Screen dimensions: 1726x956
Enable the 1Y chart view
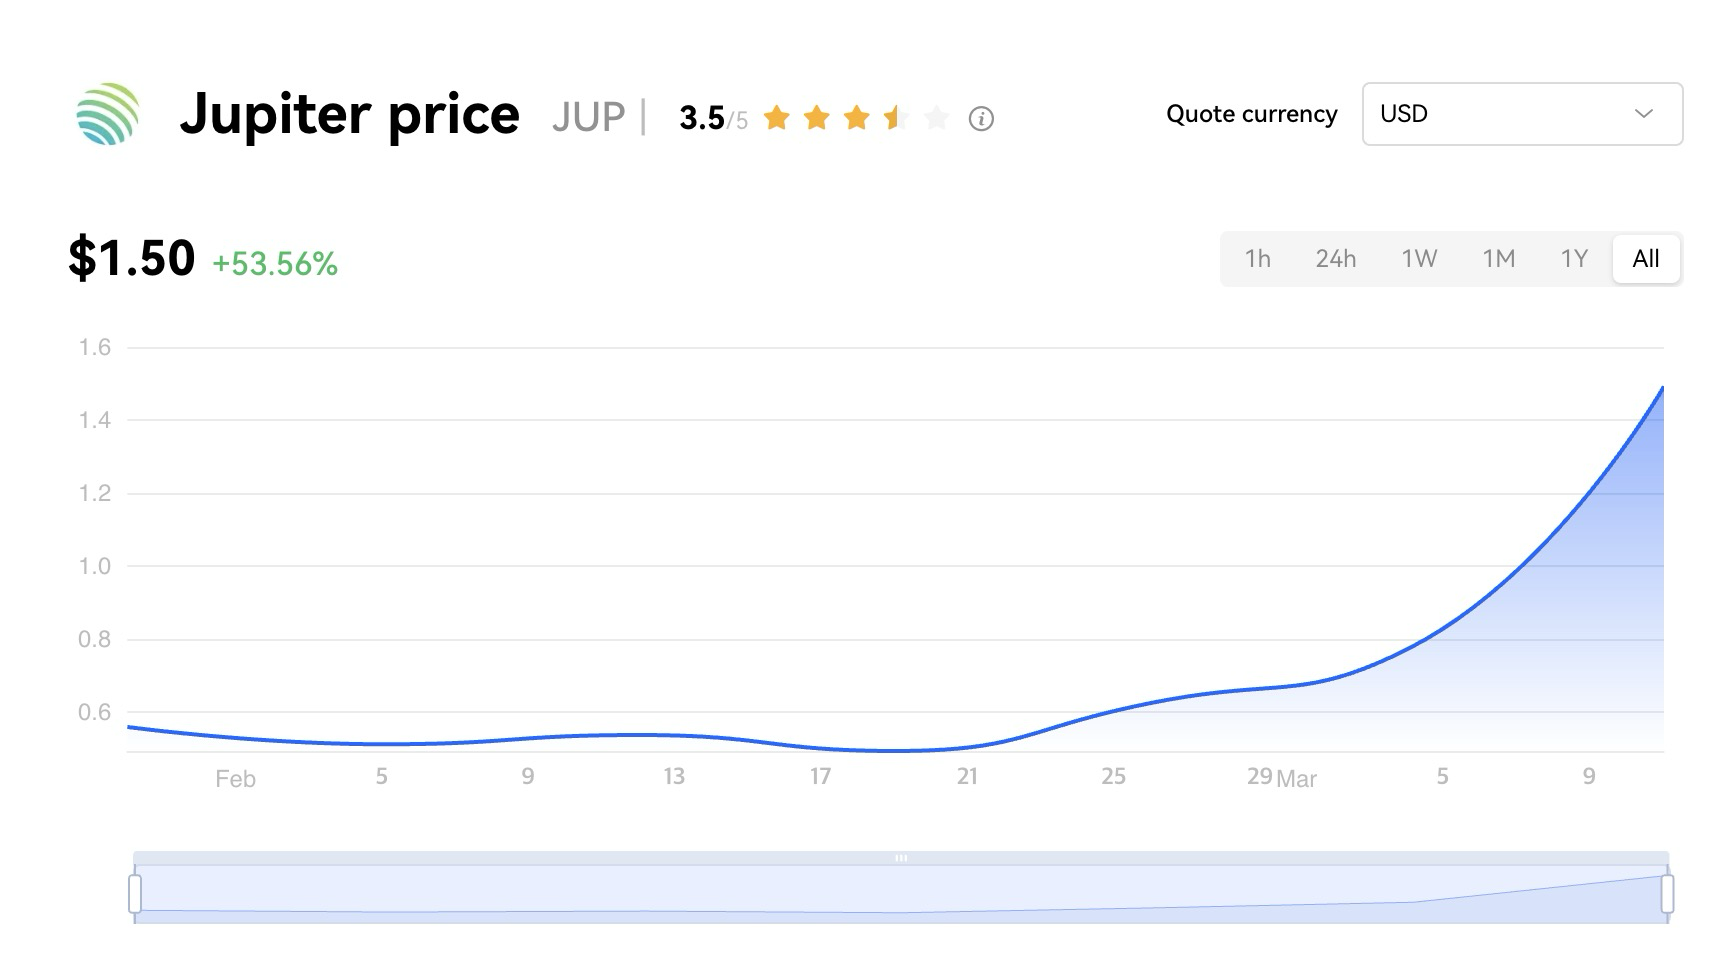(1574, 259)
